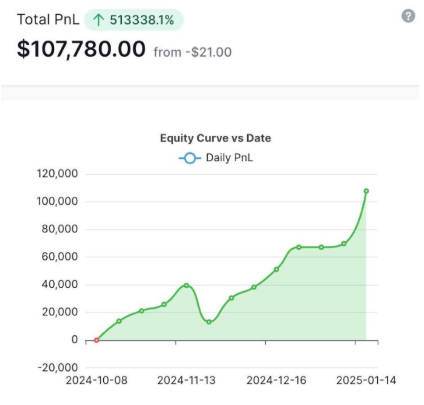Click the Equity Curve vs Date title
This screenshot has height=405, width=424.
[215, 138]
